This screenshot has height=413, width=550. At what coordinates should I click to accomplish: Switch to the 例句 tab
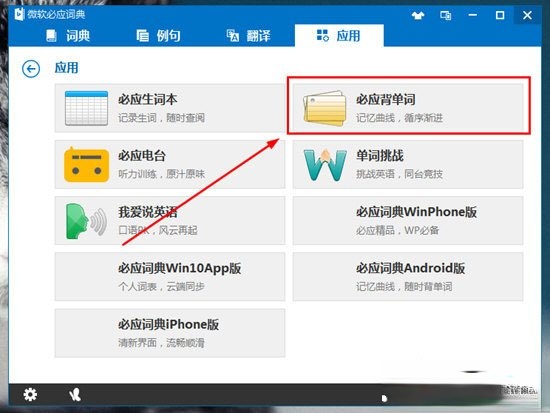159,36
